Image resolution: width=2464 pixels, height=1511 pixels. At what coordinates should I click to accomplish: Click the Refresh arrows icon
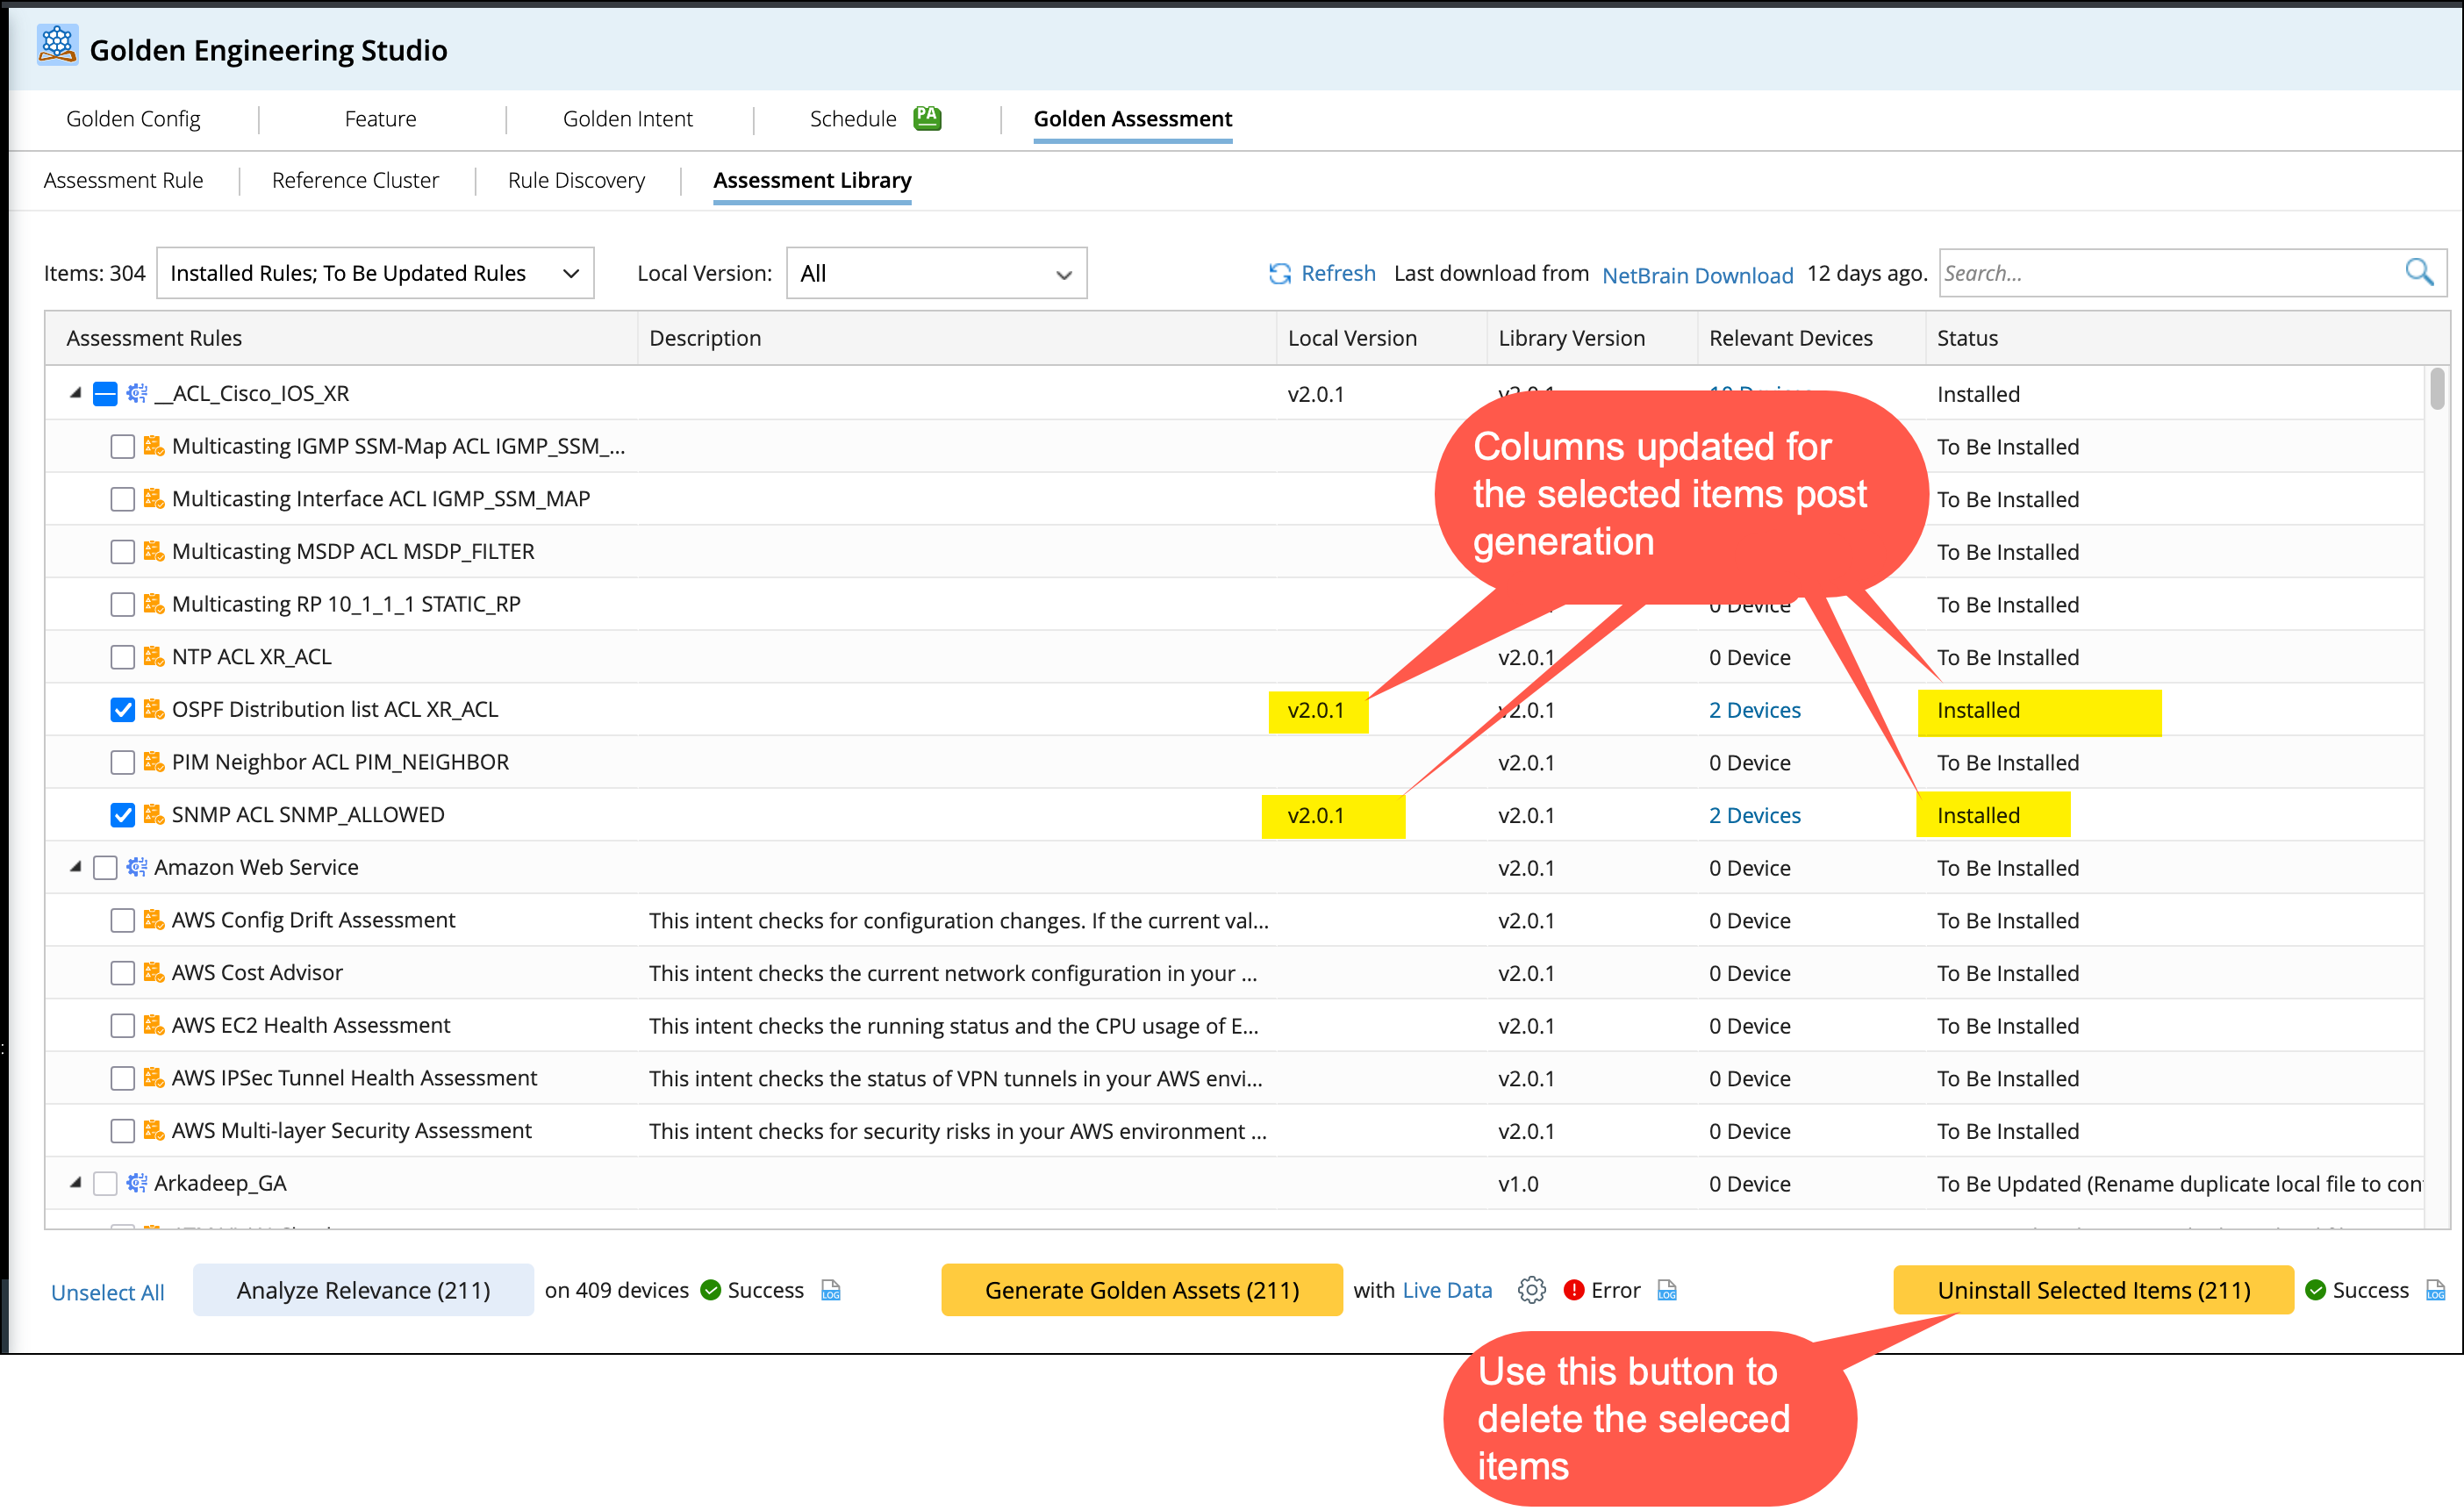click(x=1279, y=274)
